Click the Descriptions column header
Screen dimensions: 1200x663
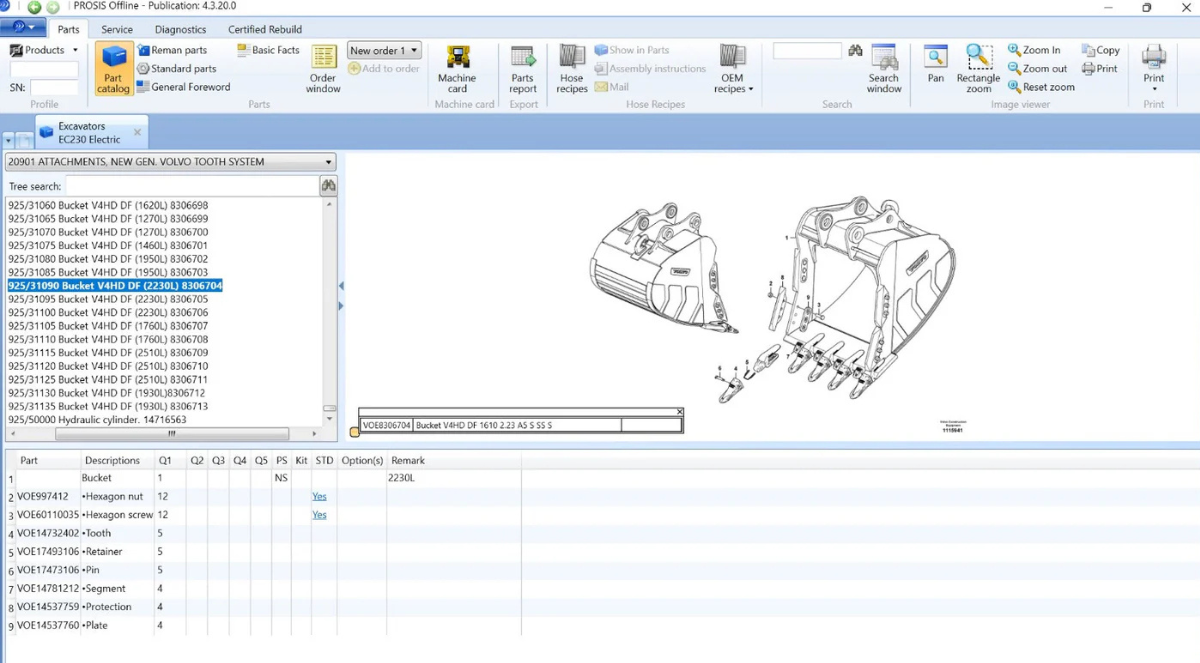pos(113,461)
